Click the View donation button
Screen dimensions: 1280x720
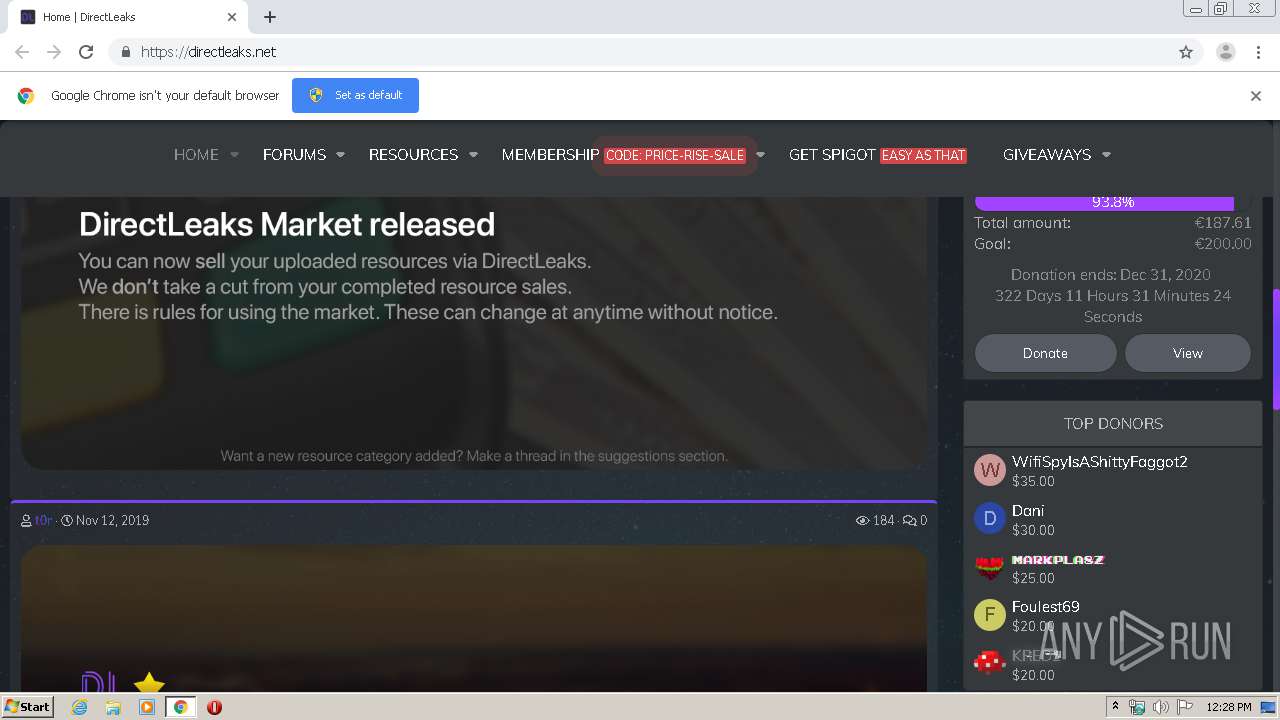click(x=1188, y=353)
